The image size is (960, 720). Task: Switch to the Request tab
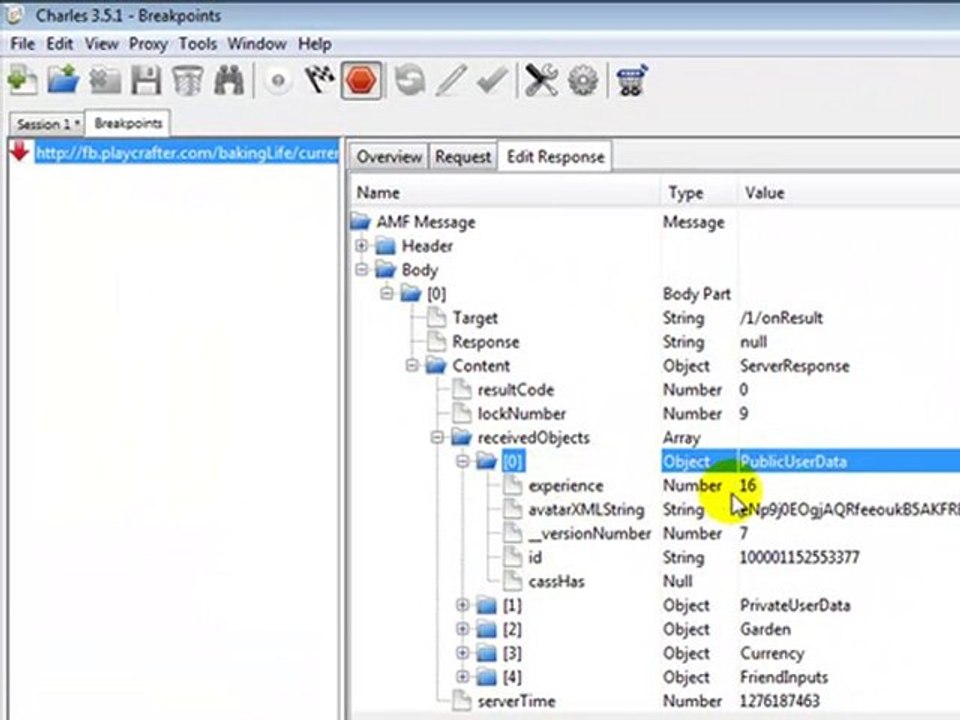[463, 157]
